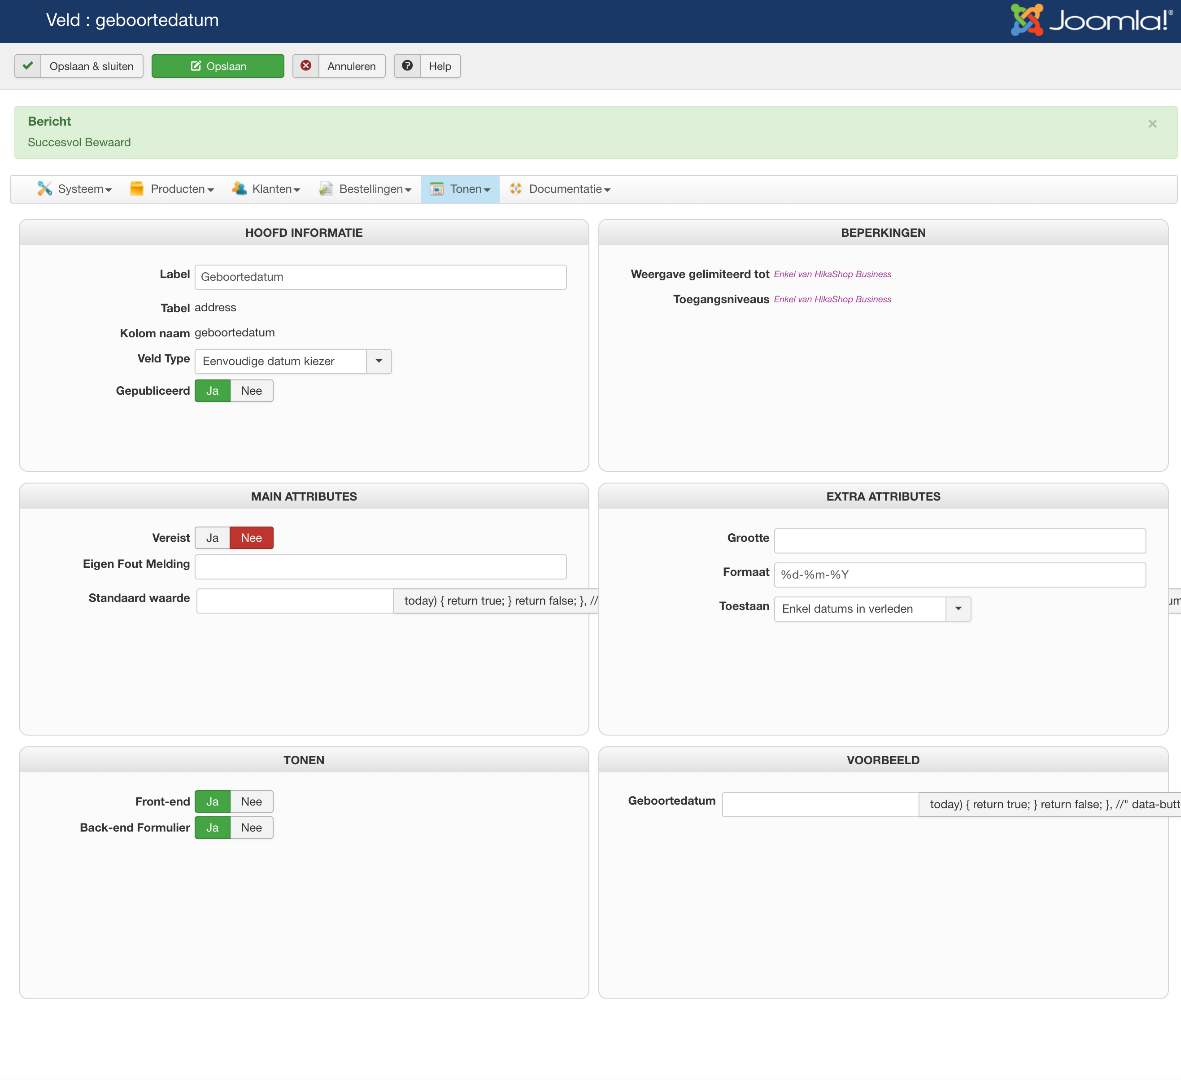This screenshot has height=1080, width=1181.
Task: Click the 'TONEN' panel header
Action: coord(304,760)
